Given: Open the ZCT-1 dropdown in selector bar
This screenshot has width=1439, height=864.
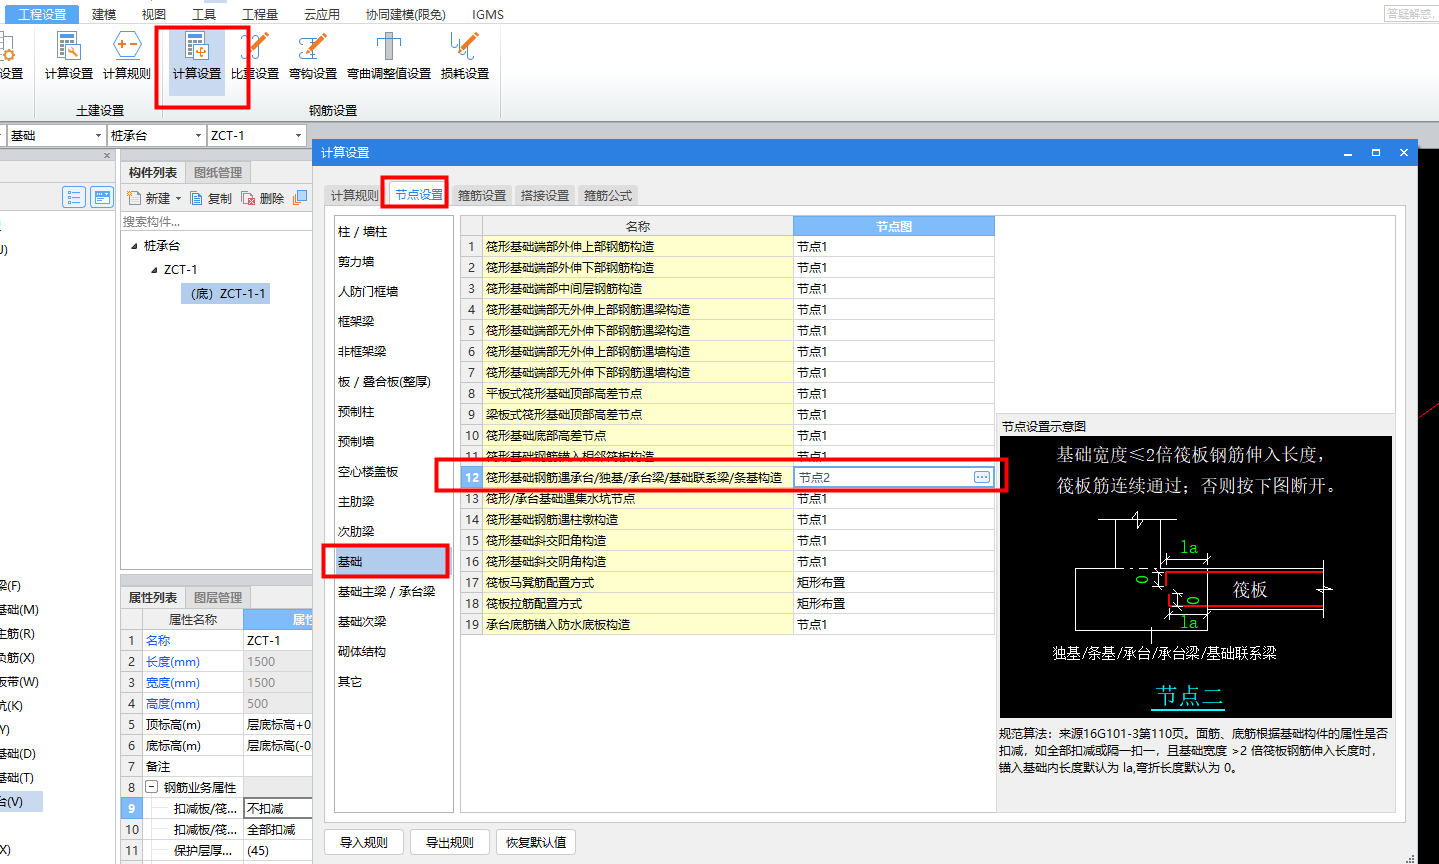Looking at the screenshot, I should tap(298, 135).
